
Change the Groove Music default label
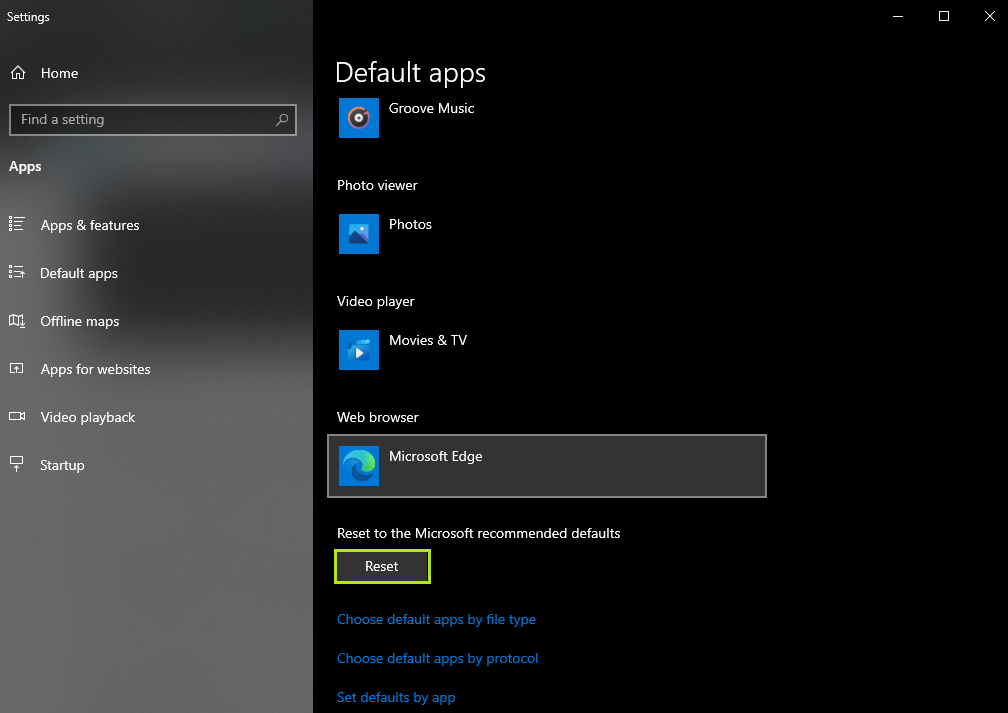[431, 108]
